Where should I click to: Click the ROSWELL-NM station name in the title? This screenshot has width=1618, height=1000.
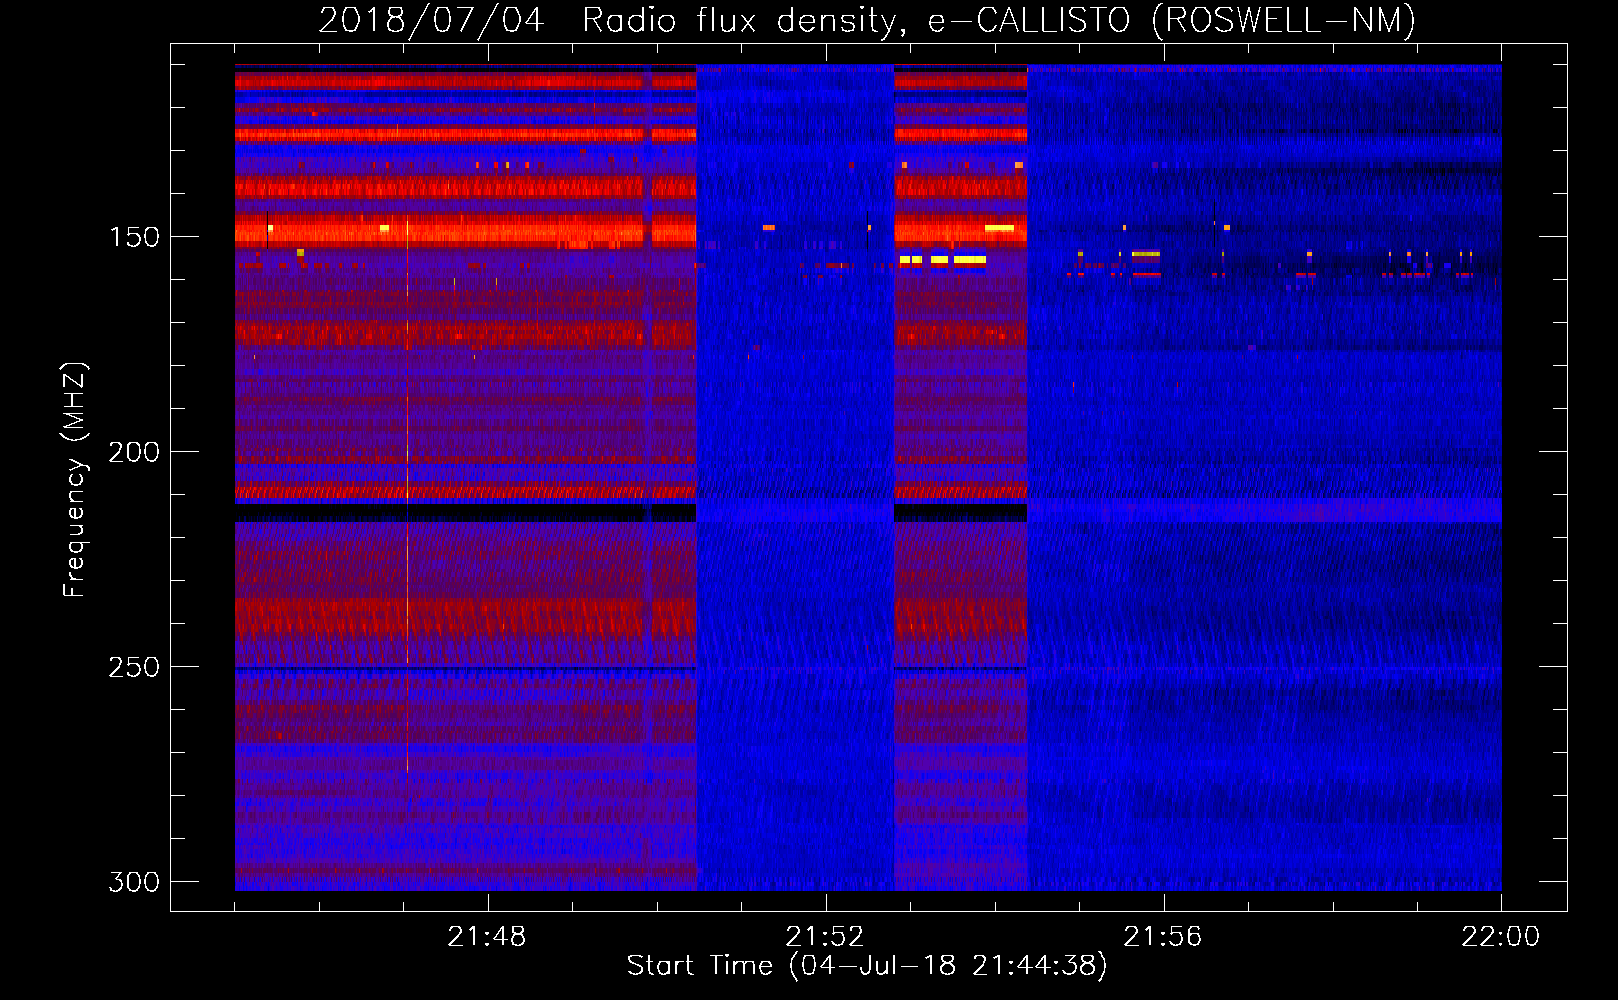[1284, 20]
